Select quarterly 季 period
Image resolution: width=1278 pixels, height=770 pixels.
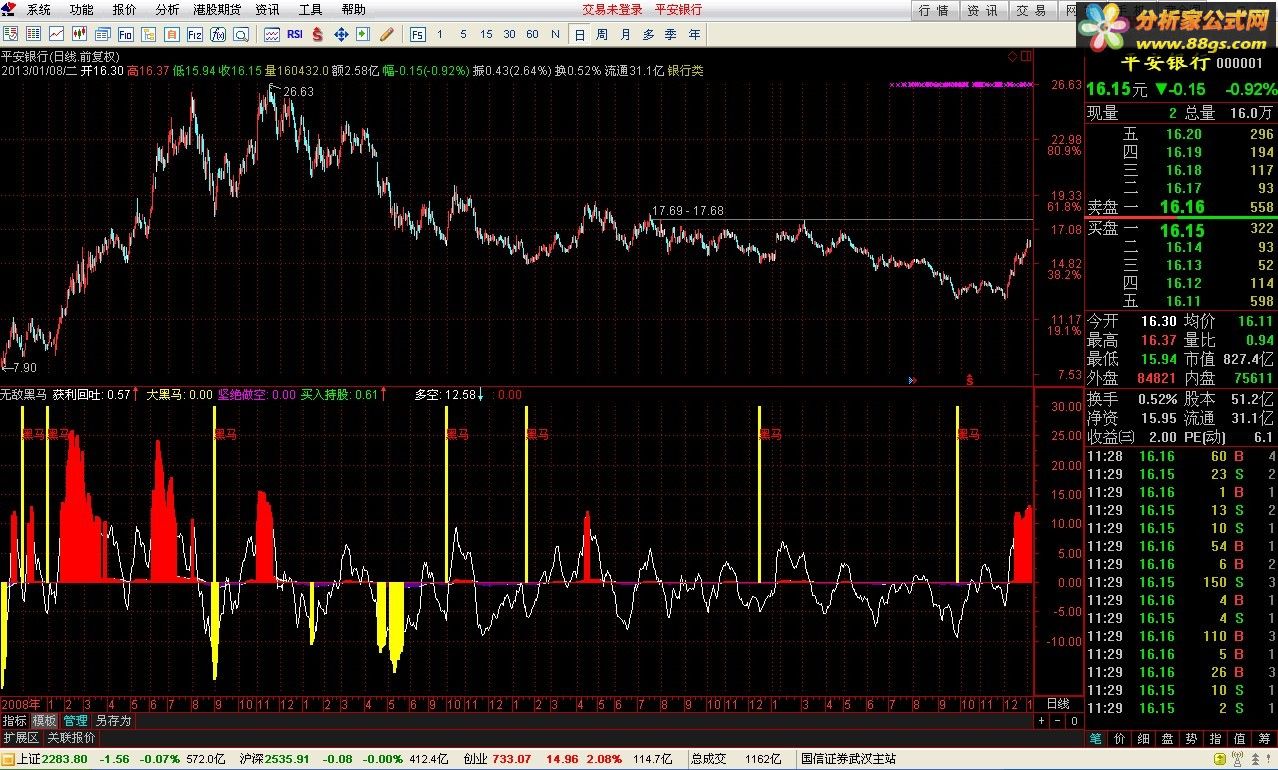point(670,34)
